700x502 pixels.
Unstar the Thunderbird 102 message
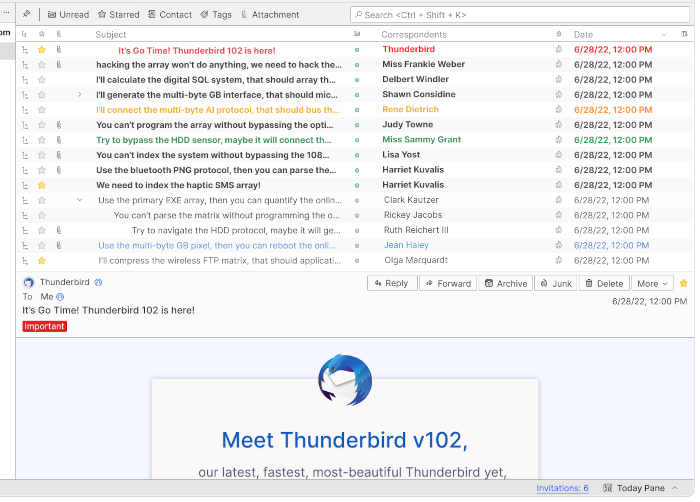tap(42, 50)
